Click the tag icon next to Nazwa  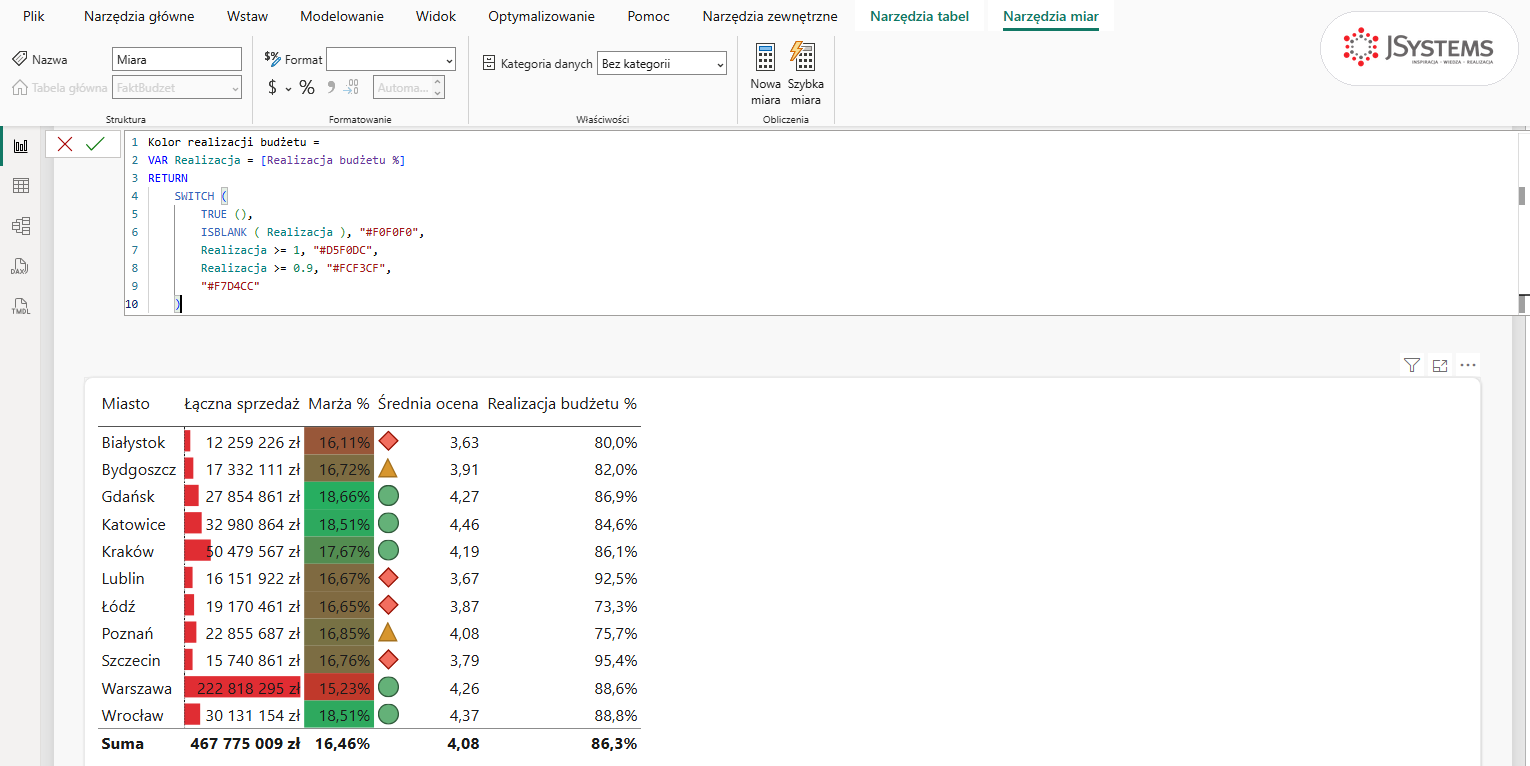click(20, 60)
